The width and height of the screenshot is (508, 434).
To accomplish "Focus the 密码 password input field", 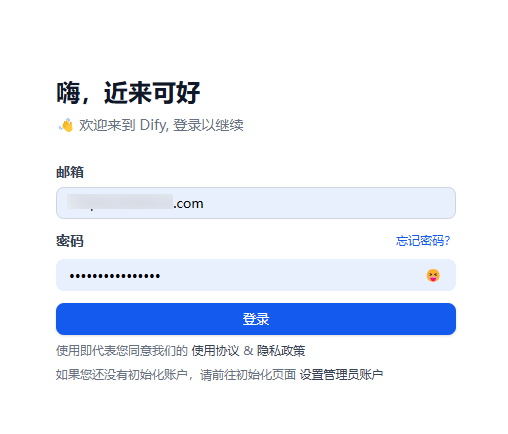I will point(256,275).
